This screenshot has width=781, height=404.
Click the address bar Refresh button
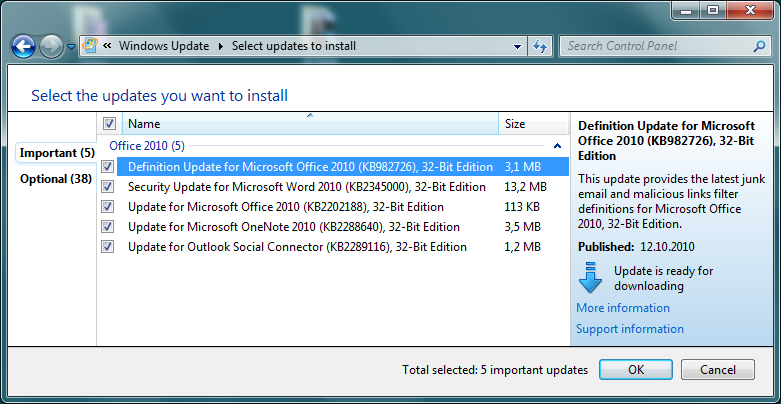coord(540,46)
